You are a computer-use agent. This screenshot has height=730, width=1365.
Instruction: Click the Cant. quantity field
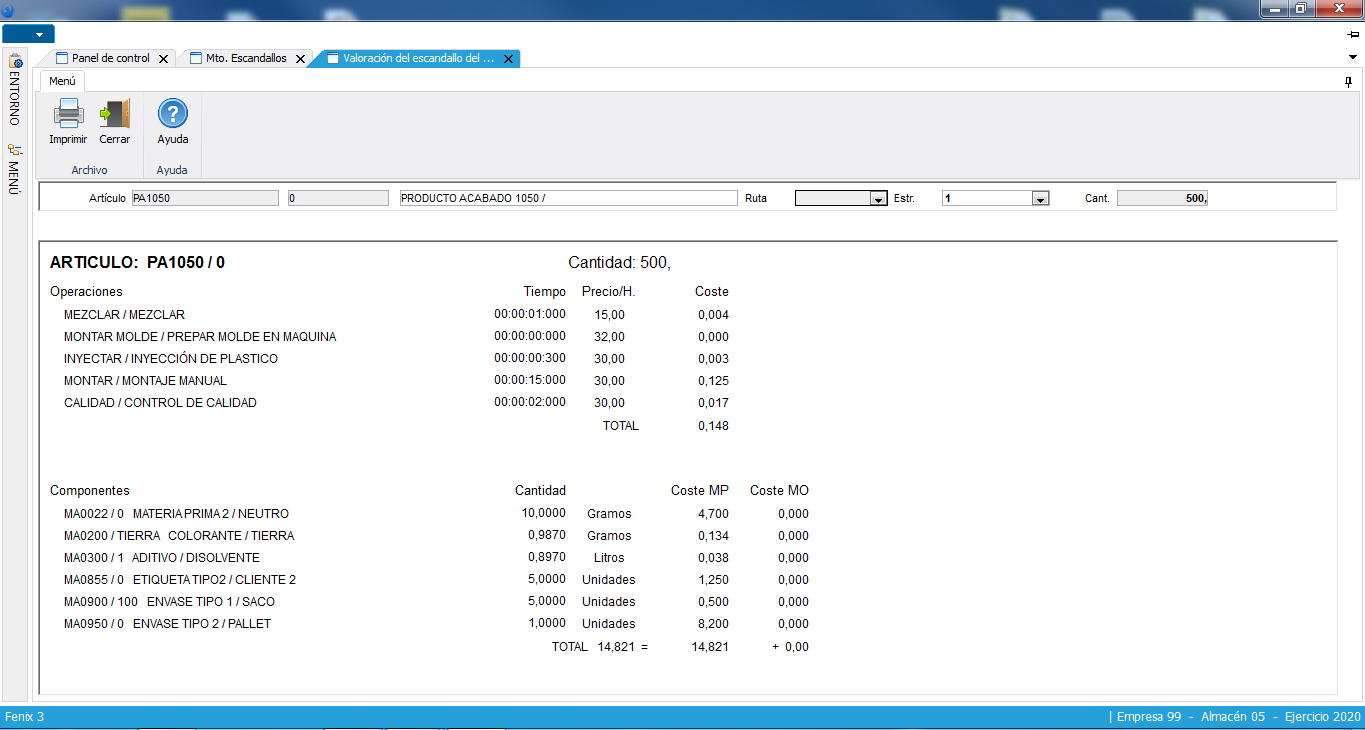tap(1162, 198)
